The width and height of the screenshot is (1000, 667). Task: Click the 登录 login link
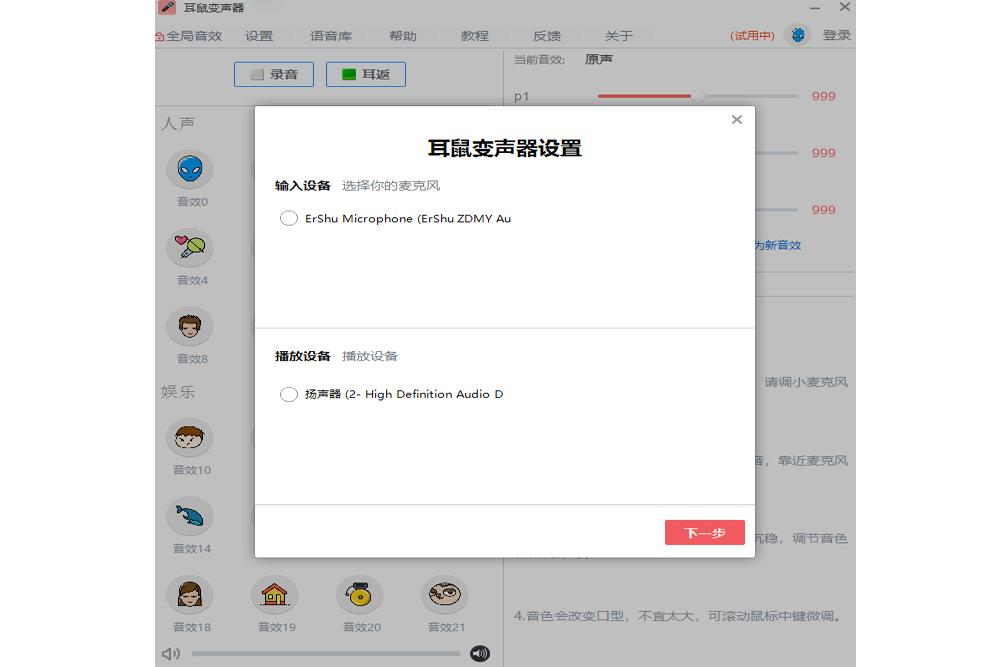click(x=837, y=35)
